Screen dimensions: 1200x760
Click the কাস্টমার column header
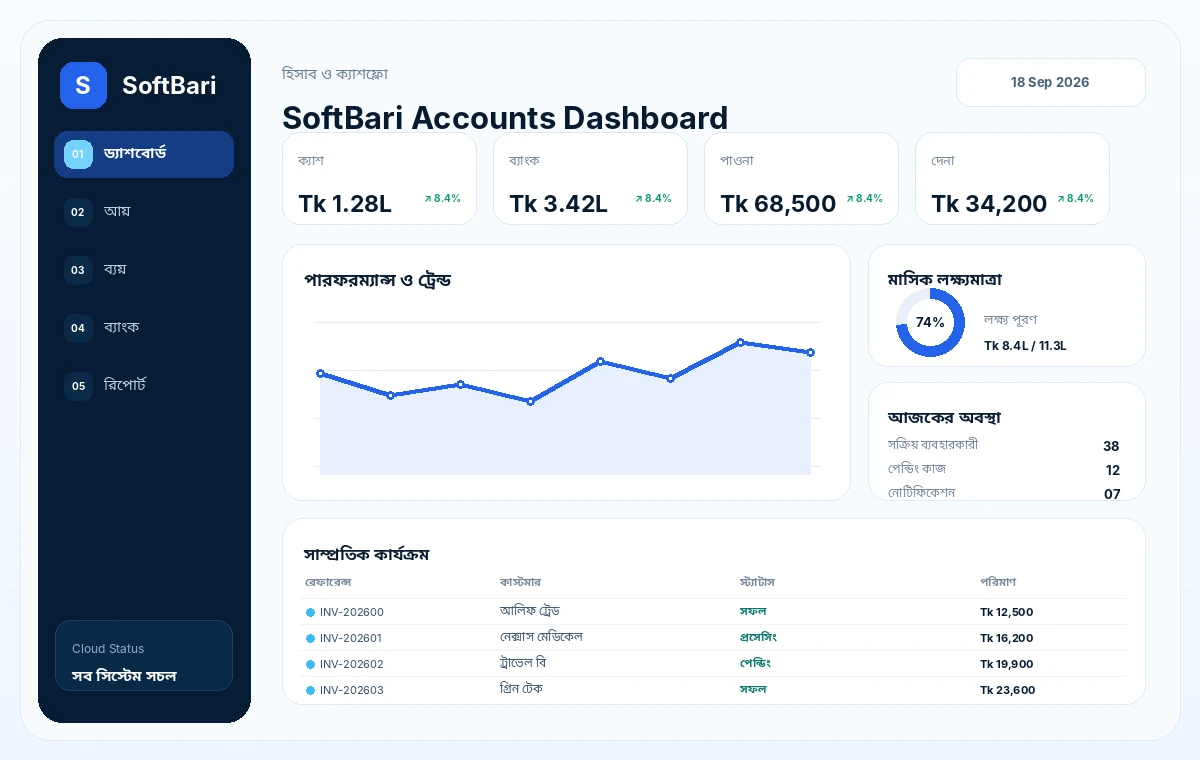tap(520, 582)
